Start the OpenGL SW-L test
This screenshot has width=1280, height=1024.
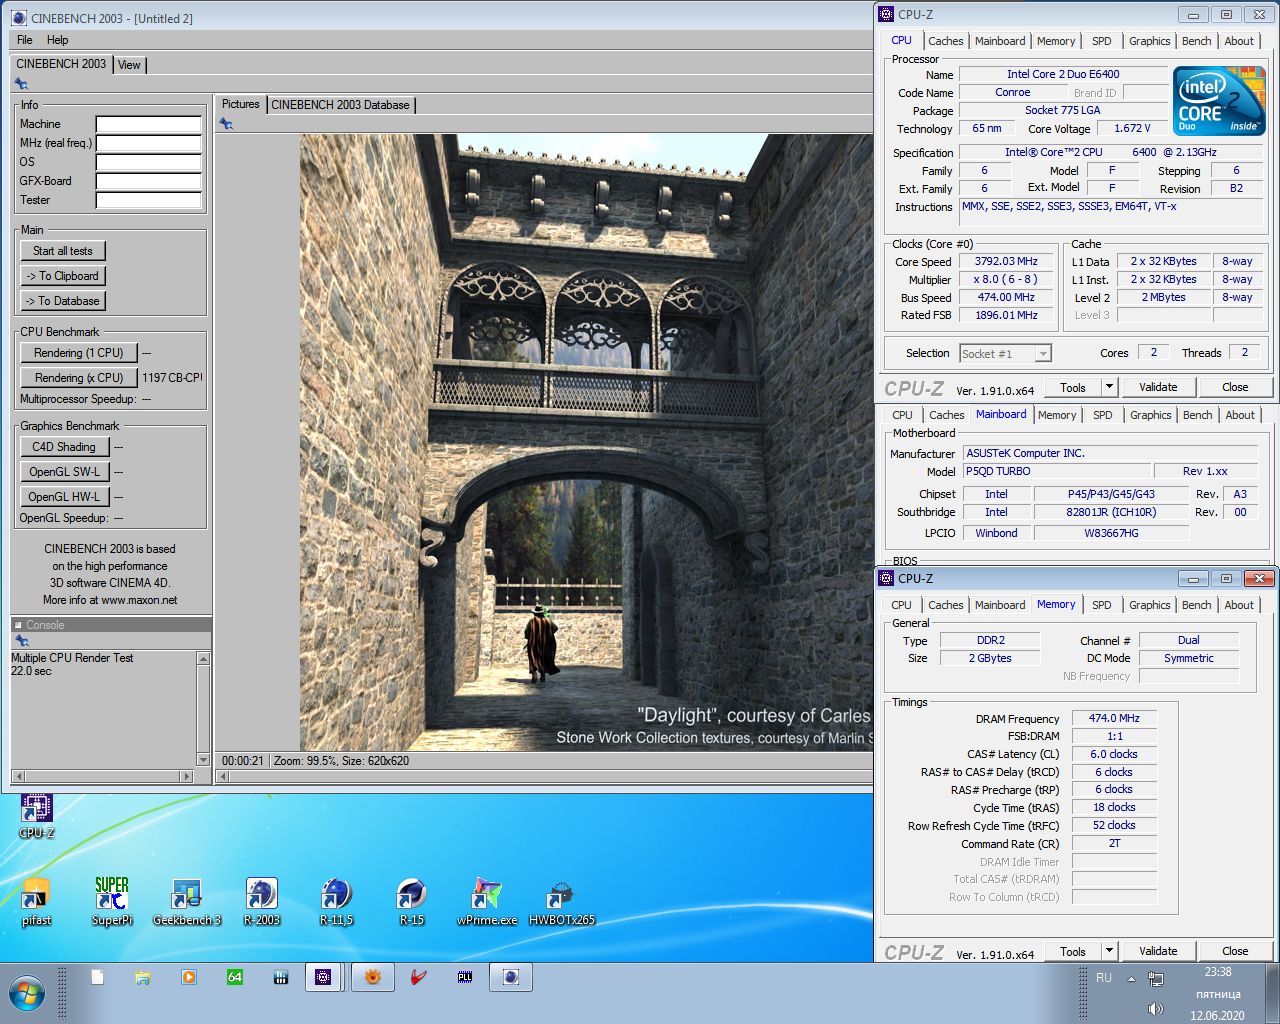point(64,472)
